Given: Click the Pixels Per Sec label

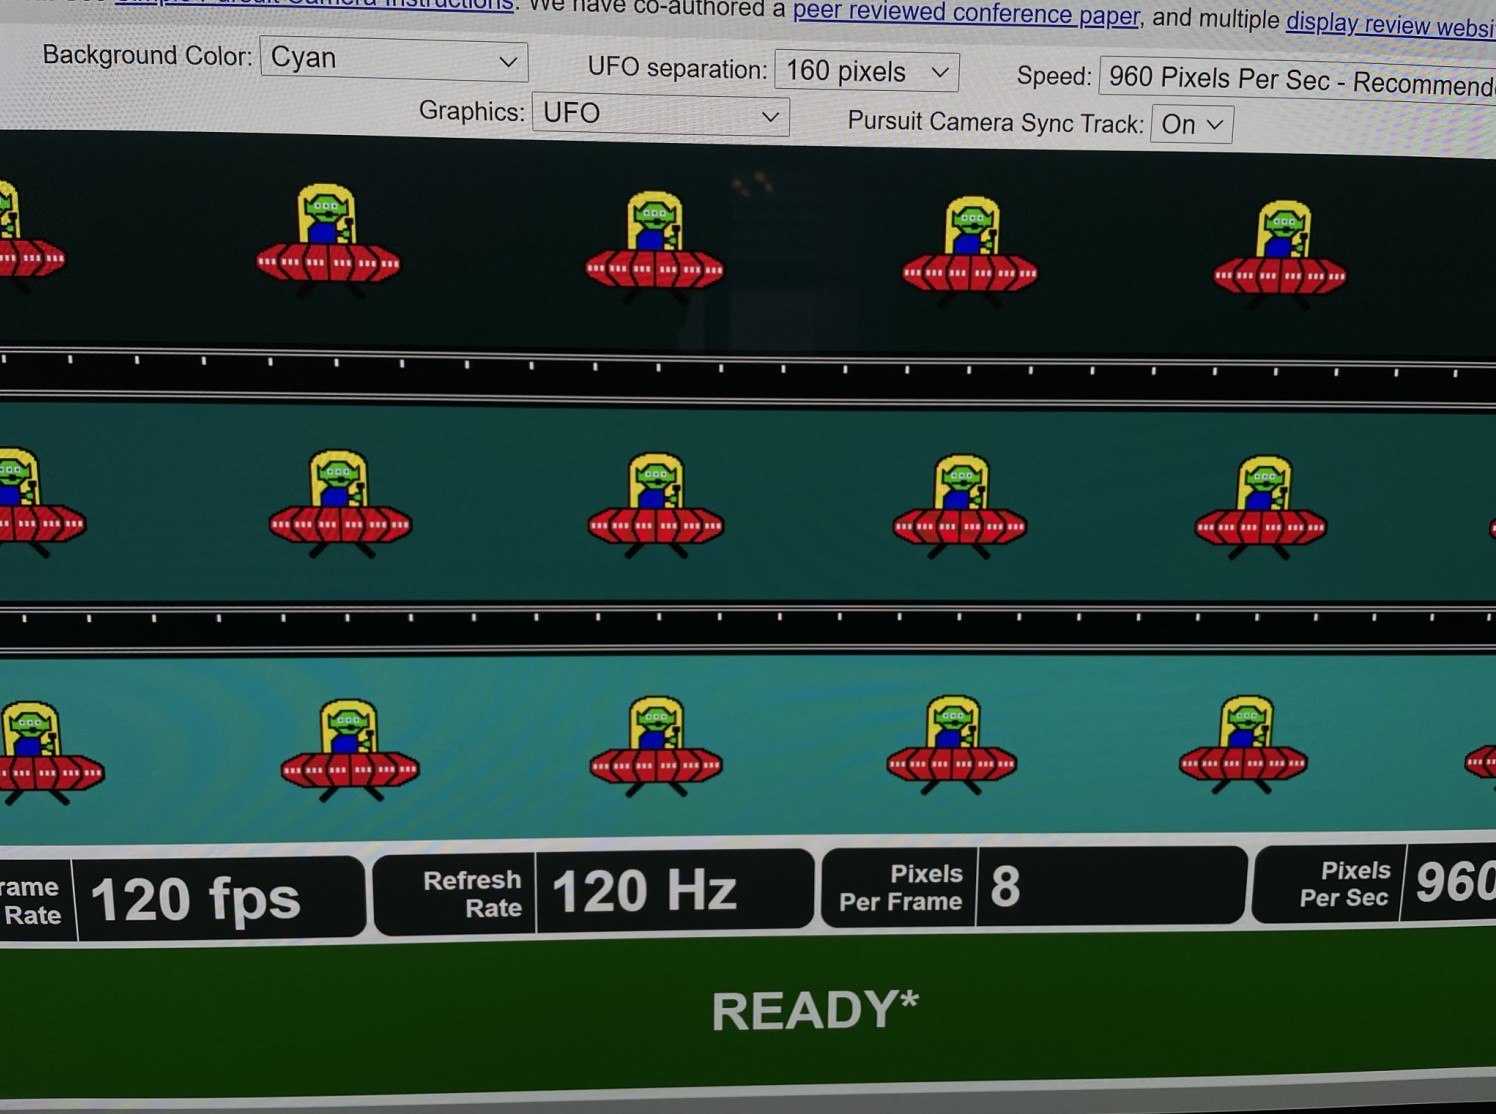Looking at the screenshot, I should pos(1345,884).
